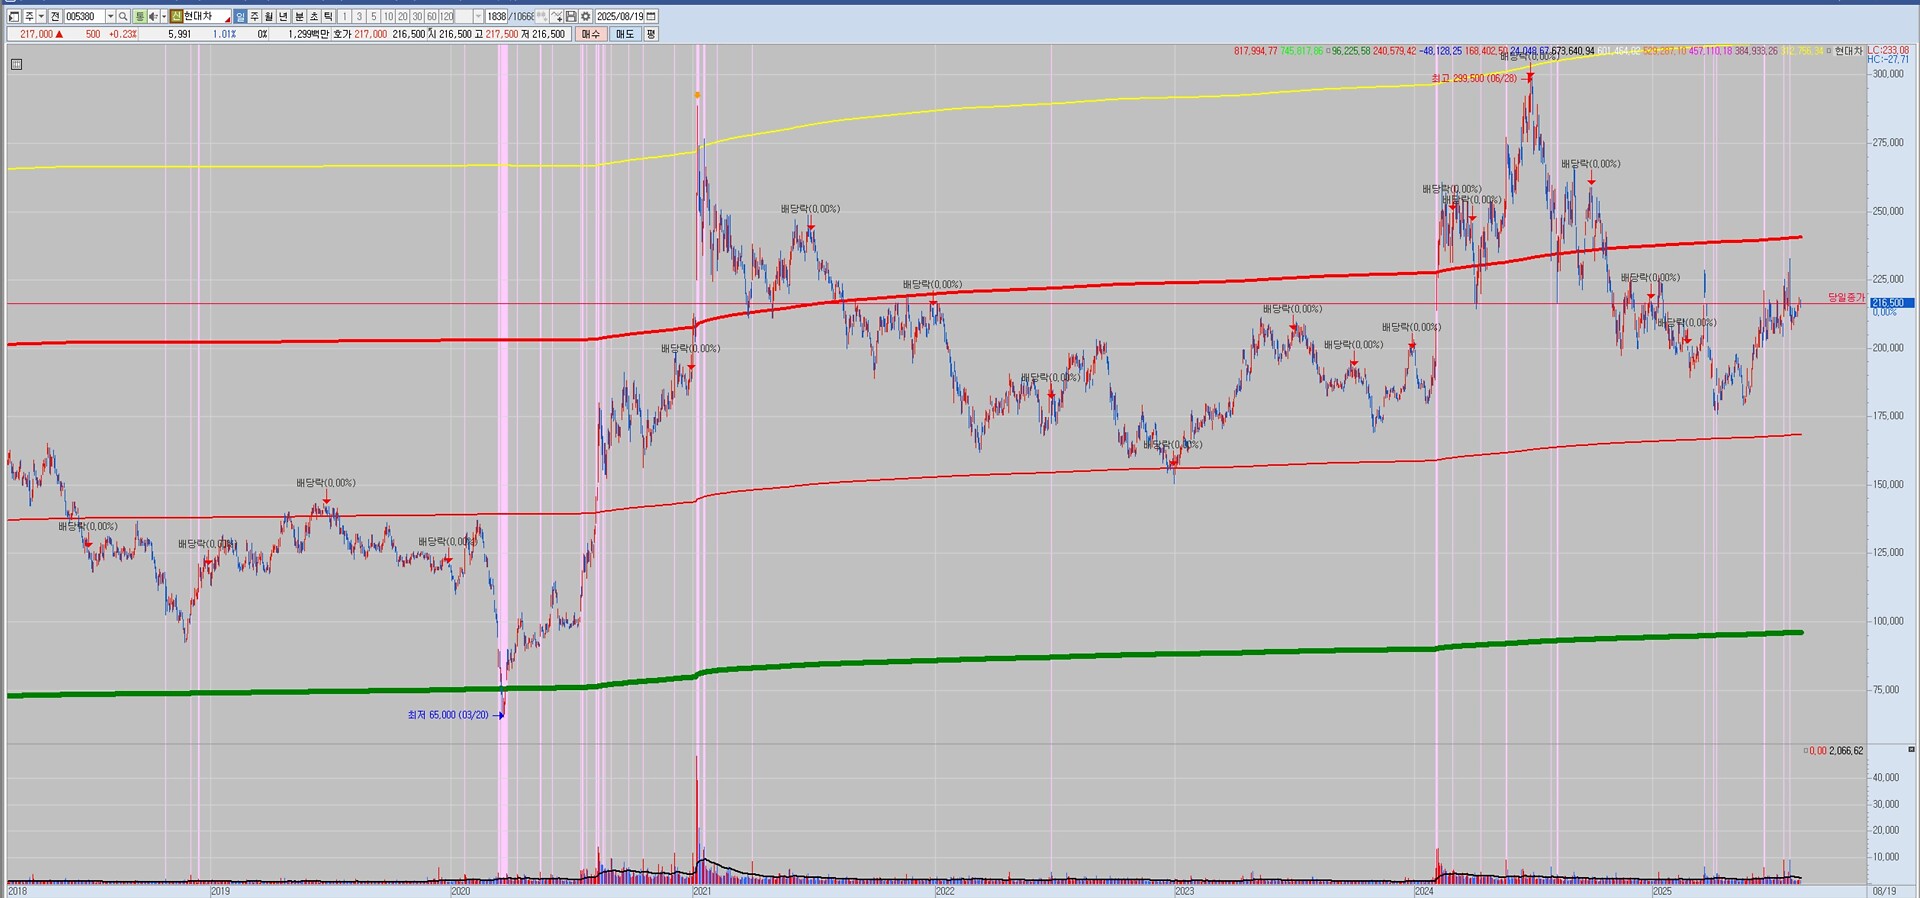Select the yearly (년) chart tab
This screenshot has width=1920, height=898.
(x=283, y=17)
